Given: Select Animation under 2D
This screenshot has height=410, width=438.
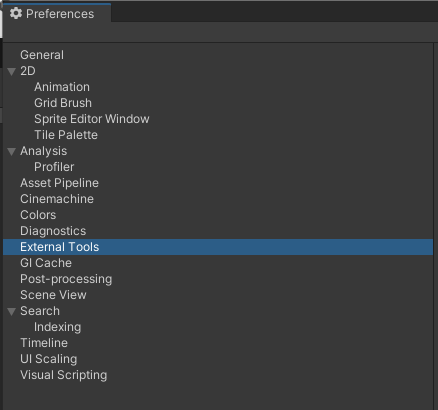Looking at the screenshot, I should [x=62, y=87].
